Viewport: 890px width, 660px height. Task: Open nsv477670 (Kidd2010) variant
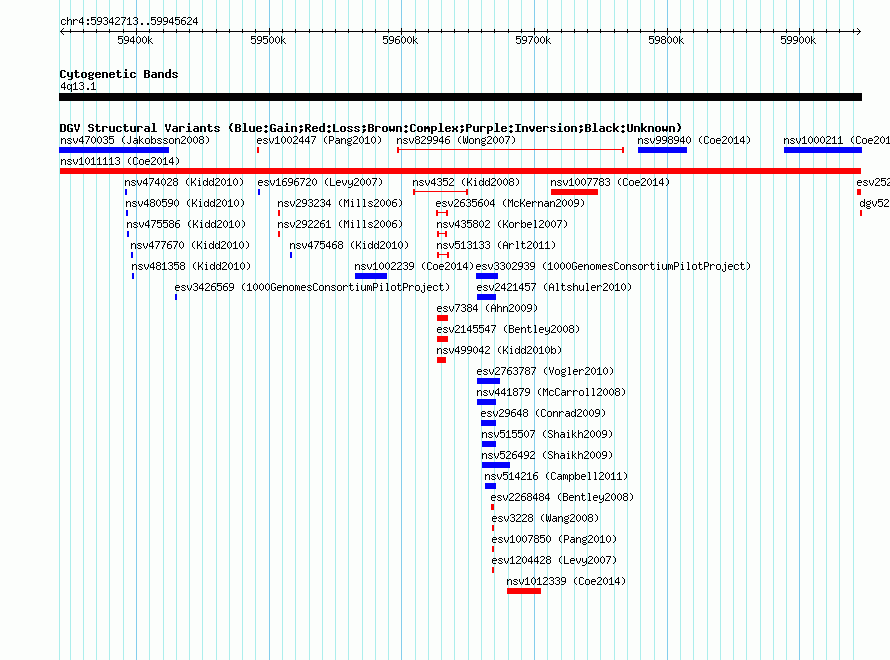tap(190, 245)
